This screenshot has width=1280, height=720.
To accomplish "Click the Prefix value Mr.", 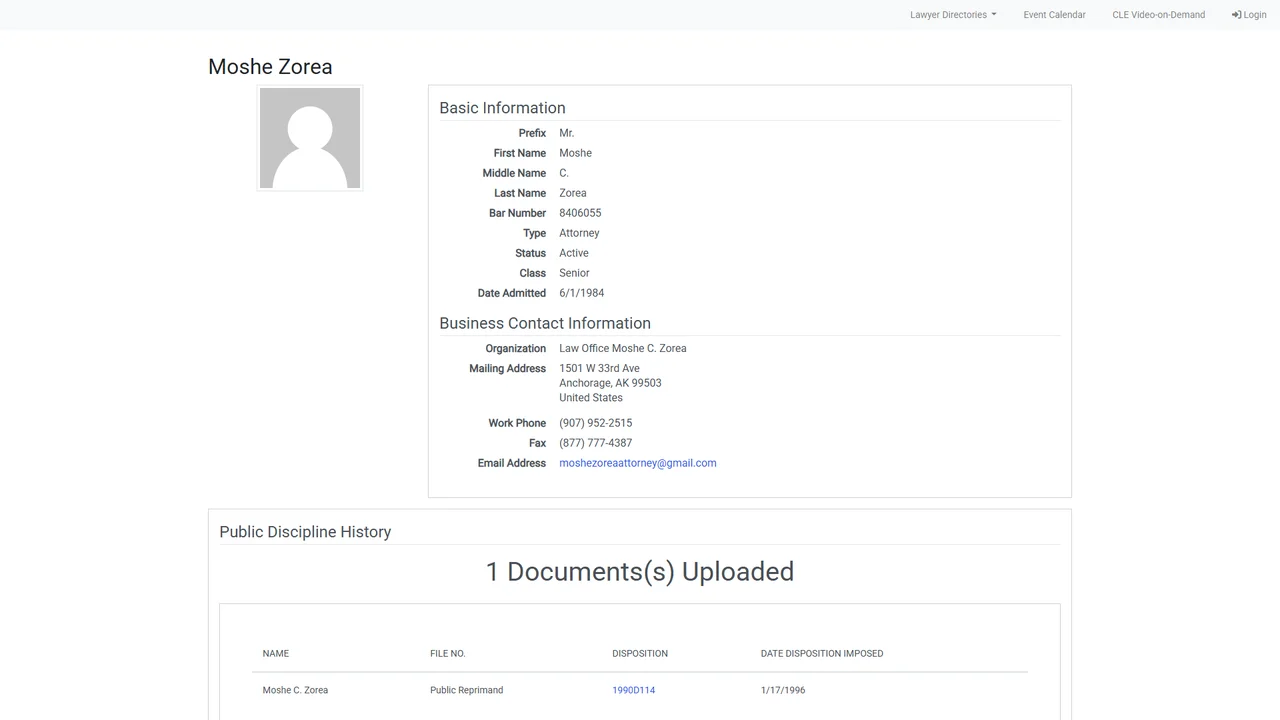I will tap(567, 133).
